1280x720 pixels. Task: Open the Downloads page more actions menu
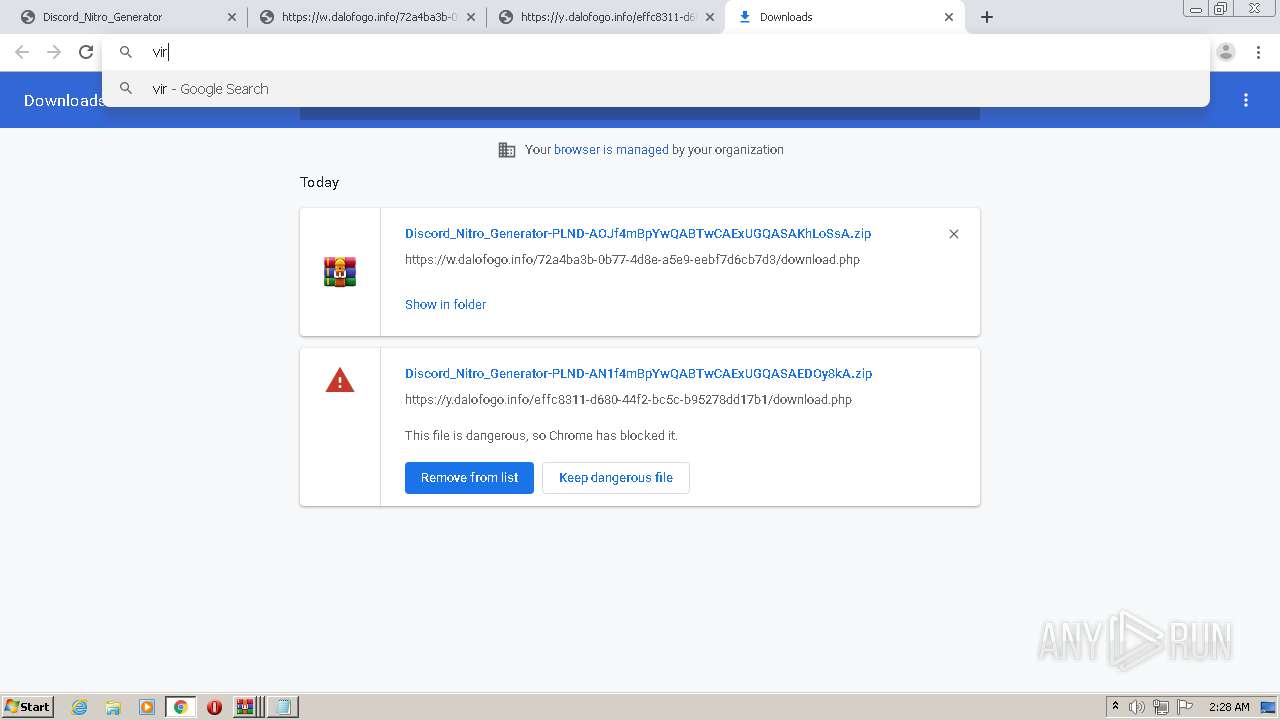click(1246, 100)
